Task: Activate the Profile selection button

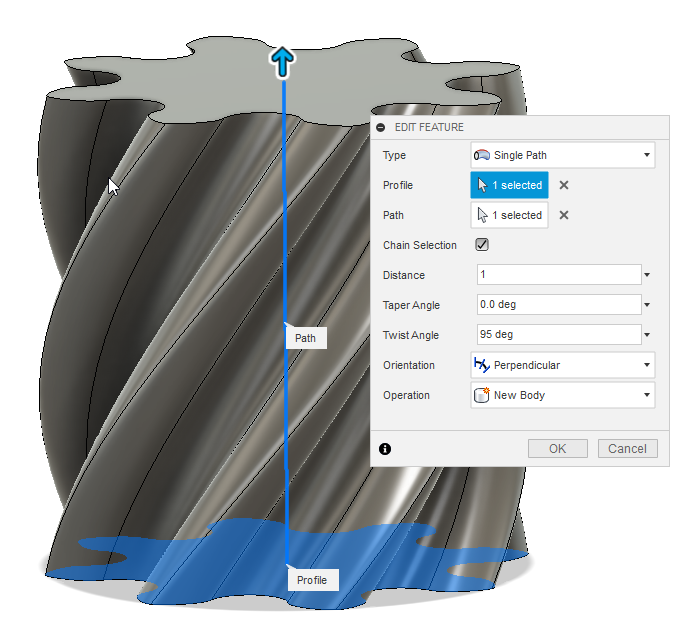Action: click(x=509, y=185)
